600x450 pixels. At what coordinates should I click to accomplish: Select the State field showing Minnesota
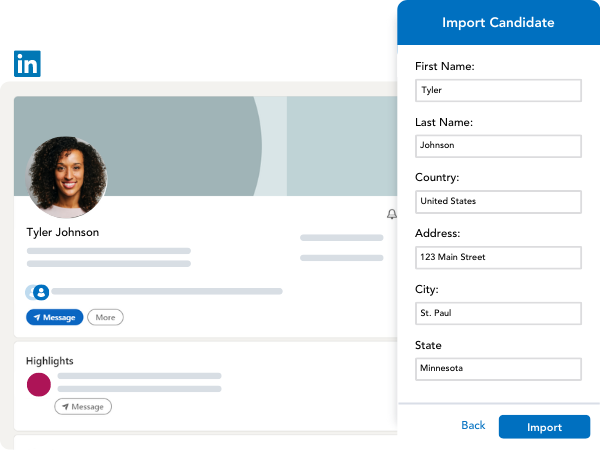pyautogui.click(x=498, y=368)
